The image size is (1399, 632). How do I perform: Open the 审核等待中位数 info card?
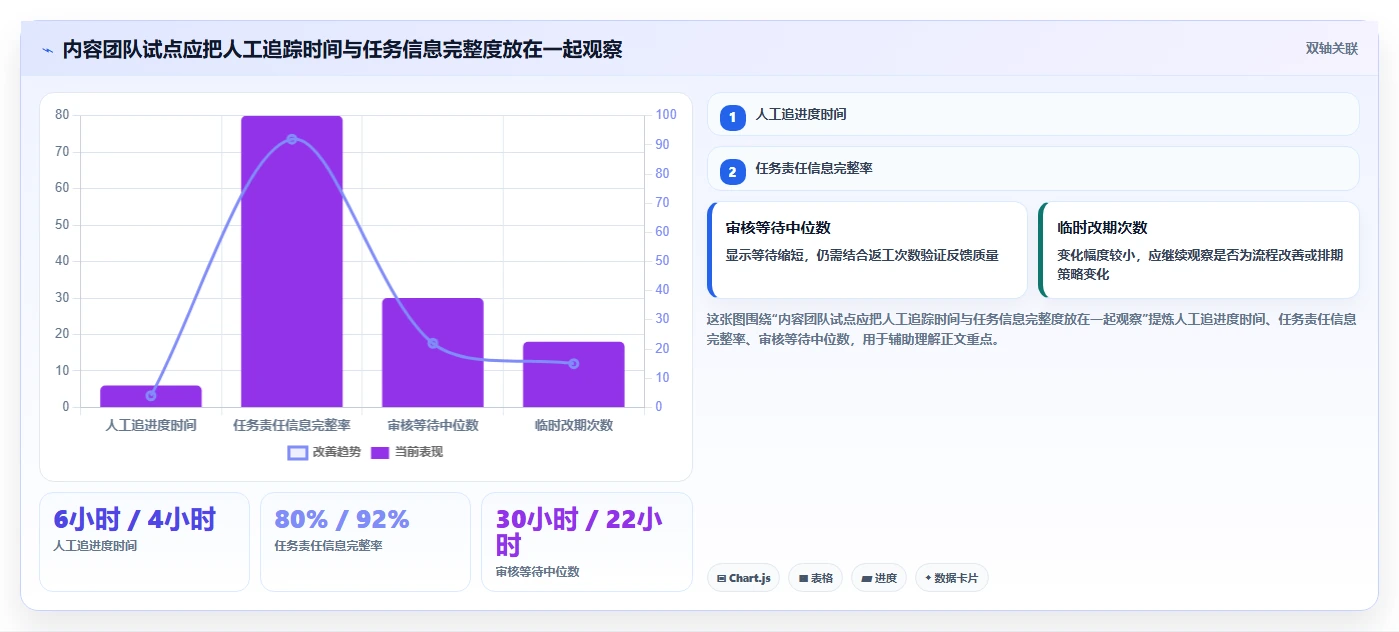pos(867,250)
